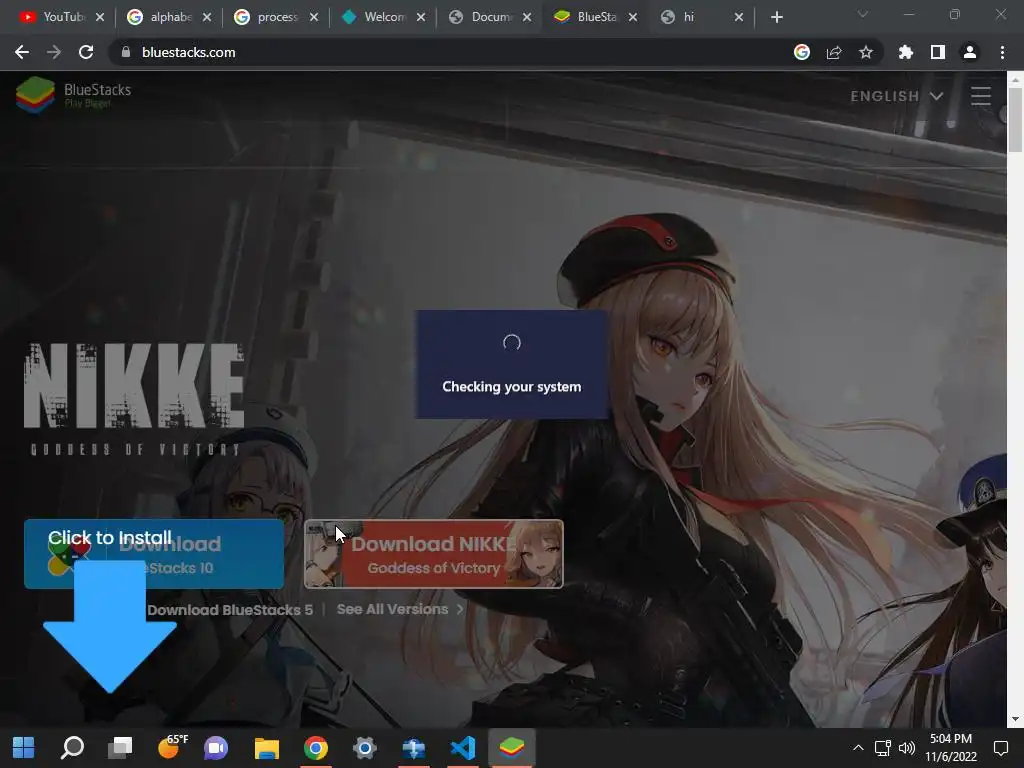Close the YouTube tab

click(x=100, y=17)
